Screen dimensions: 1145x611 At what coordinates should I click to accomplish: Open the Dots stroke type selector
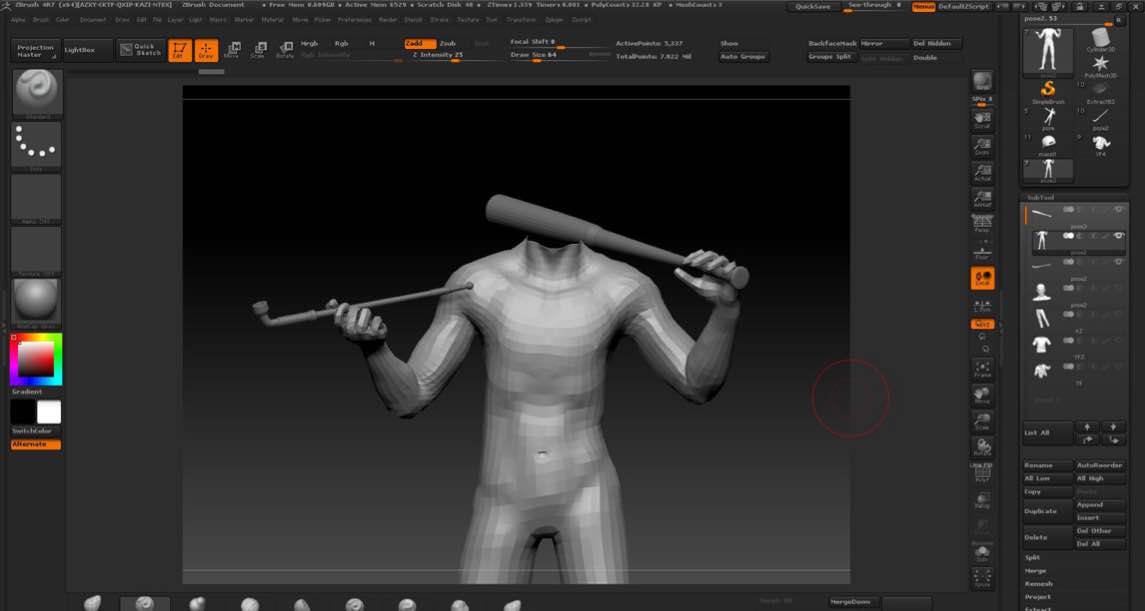(x=36, y=146)
